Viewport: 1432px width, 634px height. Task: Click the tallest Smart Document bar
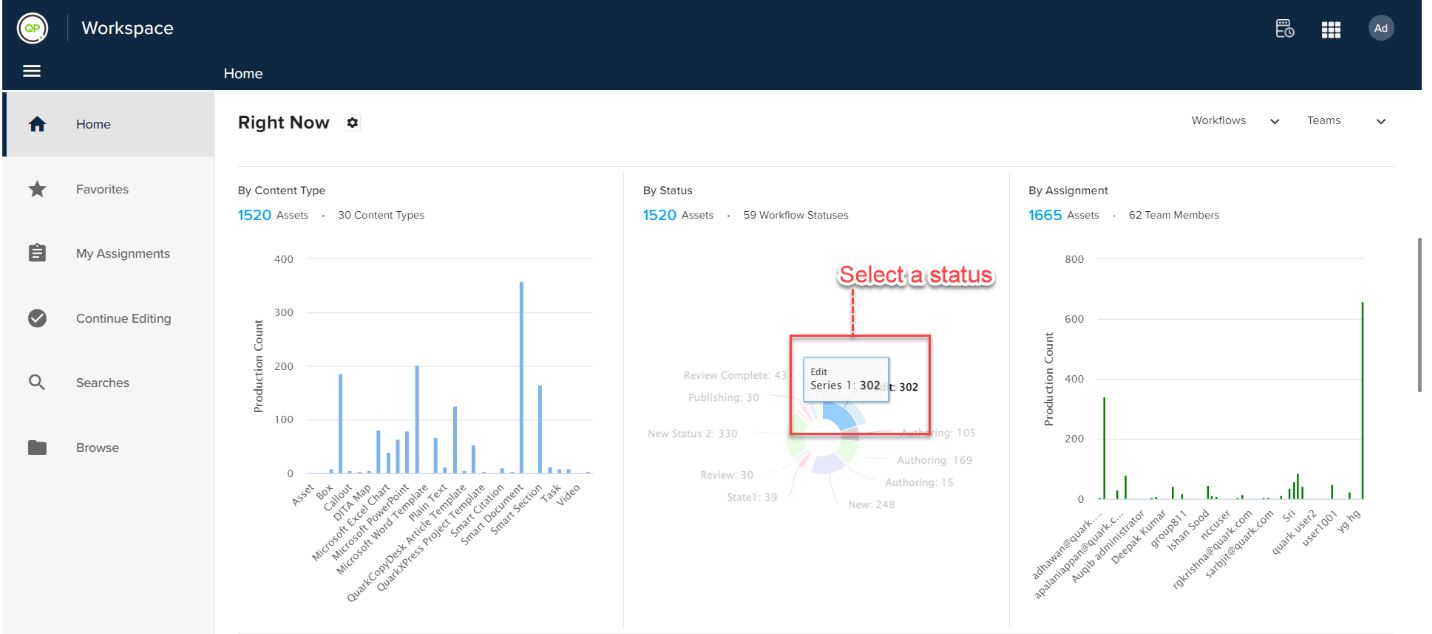[521, 377]
